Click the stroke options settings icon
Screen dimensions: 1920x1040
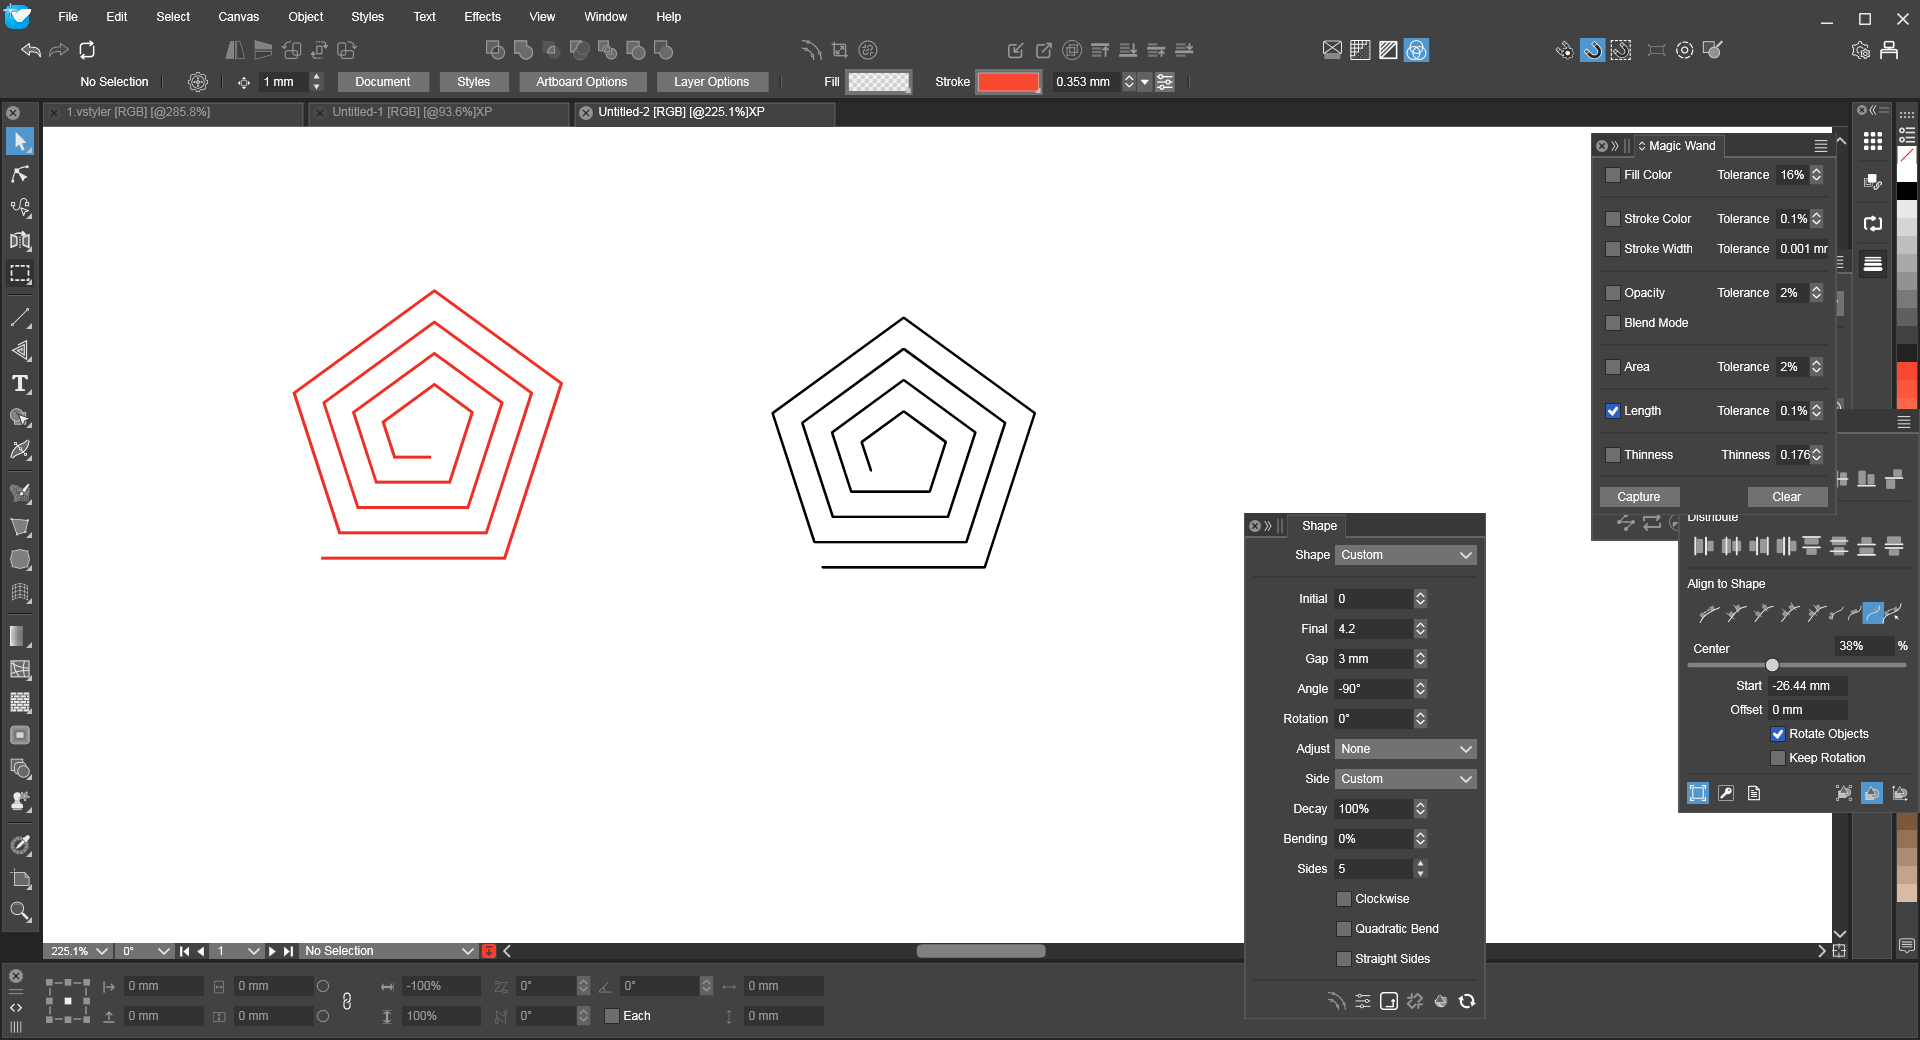[1165, 82]
